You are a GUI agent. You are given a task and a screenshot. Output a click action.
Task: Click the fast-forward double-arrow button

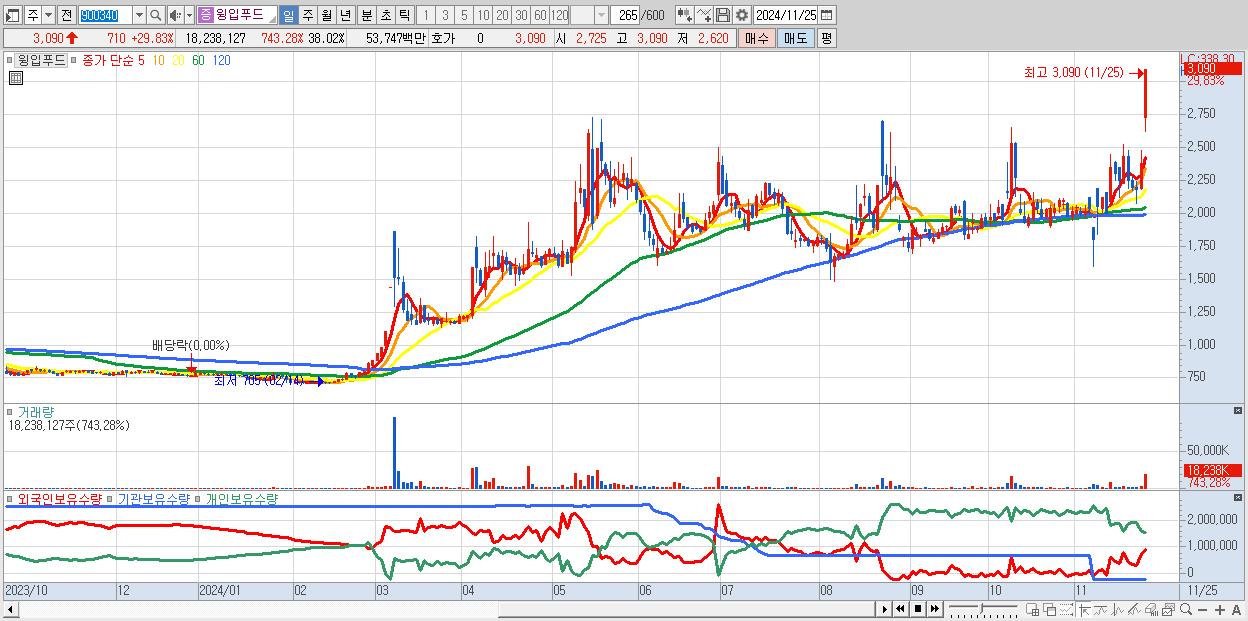[x=934, y=609]
